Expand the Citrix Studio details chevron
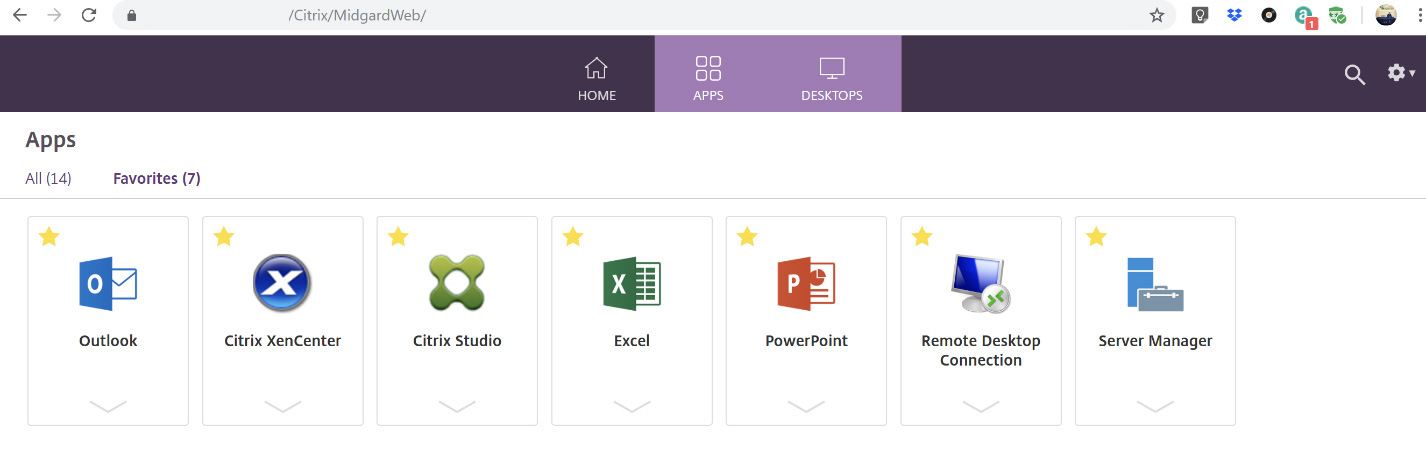 457,406
